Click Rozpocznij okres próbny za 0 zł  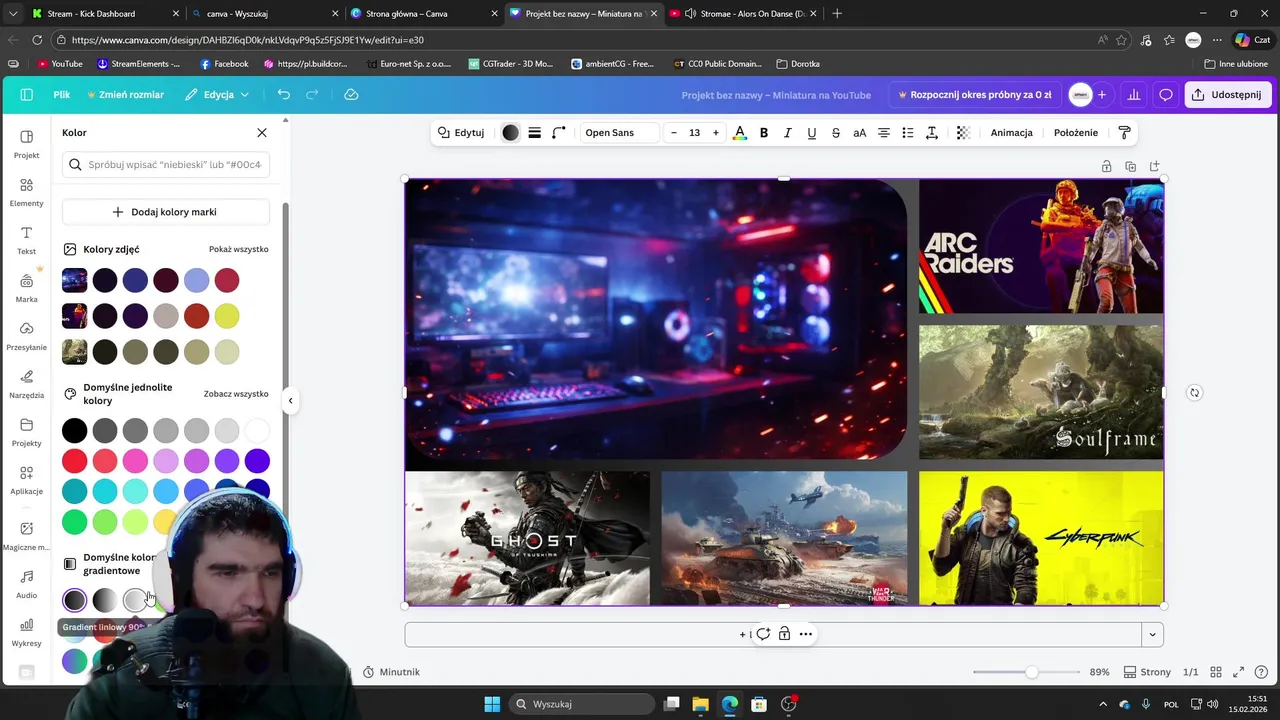pyautogui.click(x=973, y=95)
